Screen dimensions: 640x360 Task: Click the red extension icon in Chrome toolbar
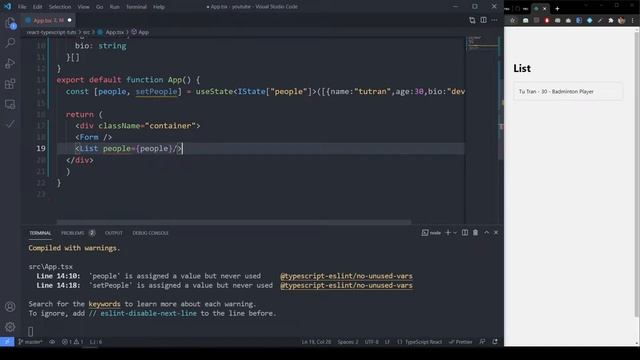coord(547,20)
